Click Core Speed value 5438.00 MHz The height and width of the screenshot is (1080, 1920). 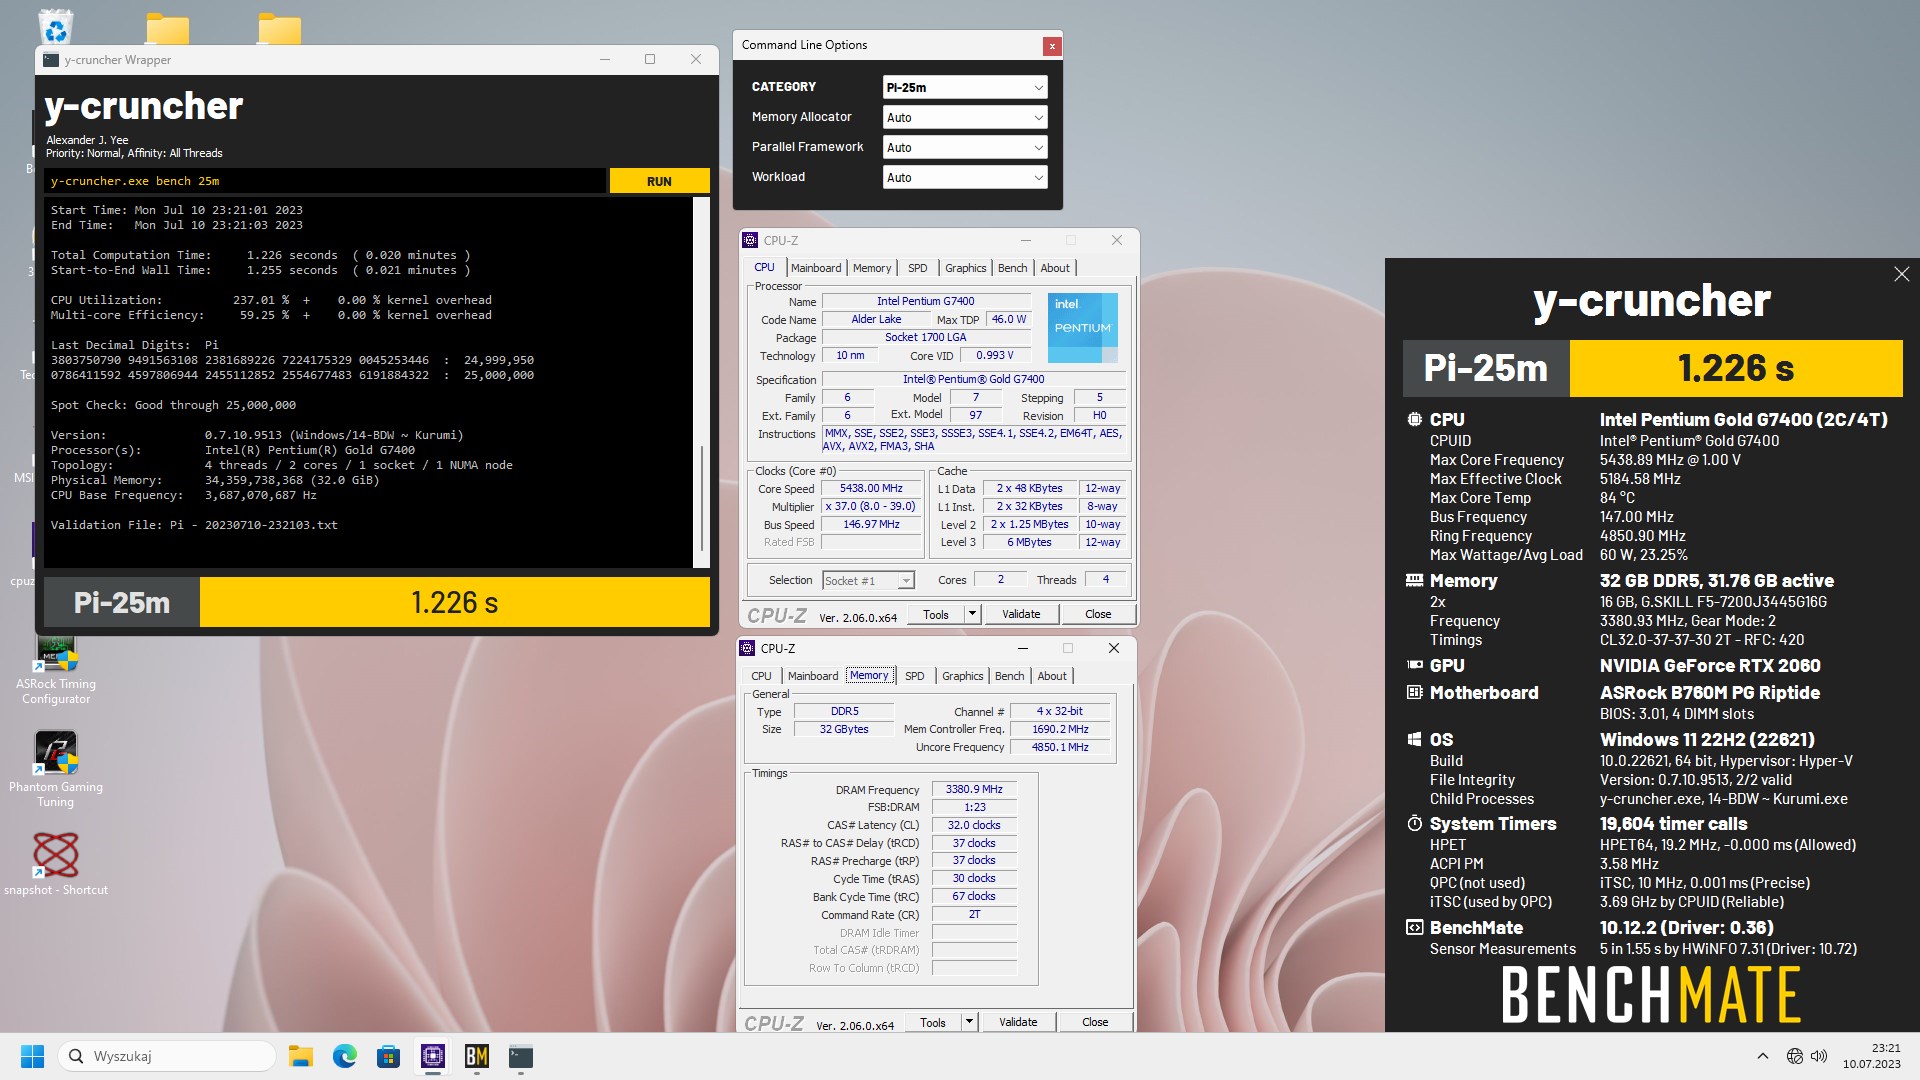point(871,489)
